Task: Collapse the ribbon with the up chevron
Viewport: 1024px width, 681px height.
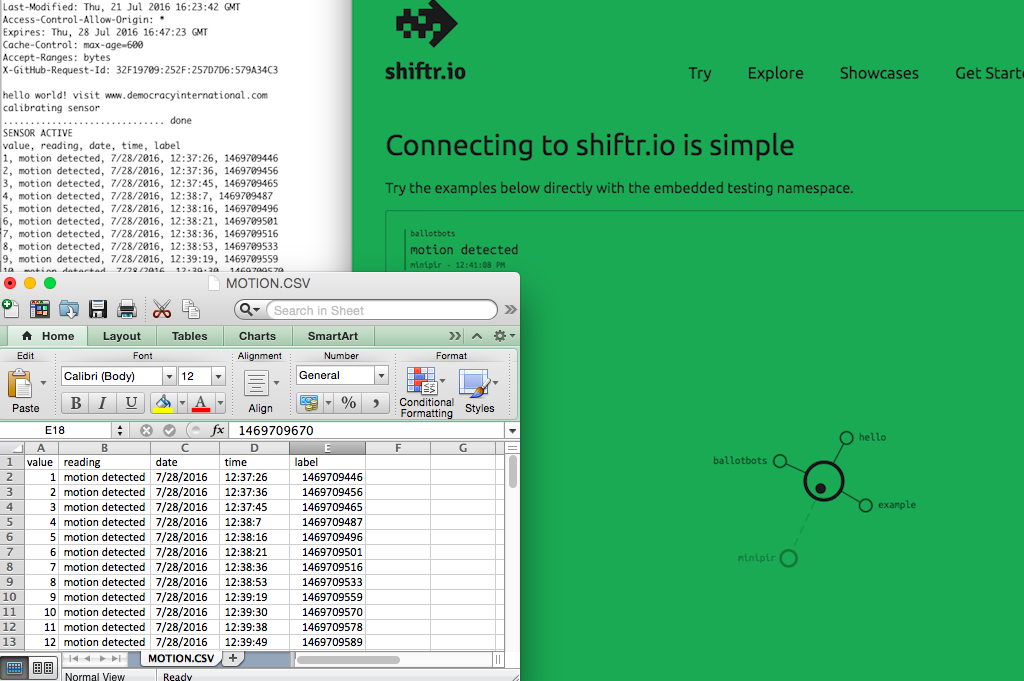Action: pyautogui.click(x=477, y=336)
